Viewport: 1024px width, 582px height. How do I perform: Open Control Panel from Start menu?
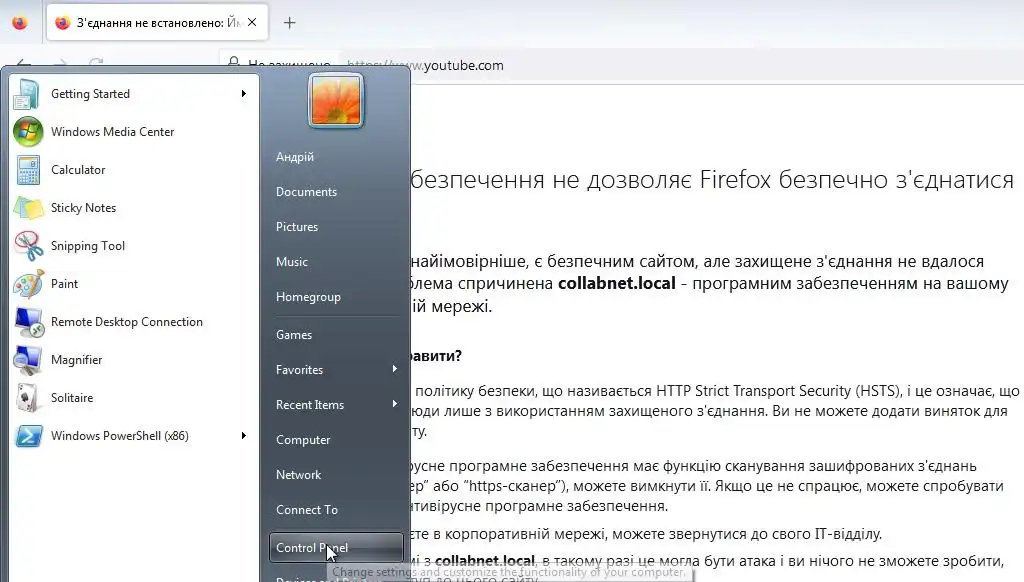[336, 547]
